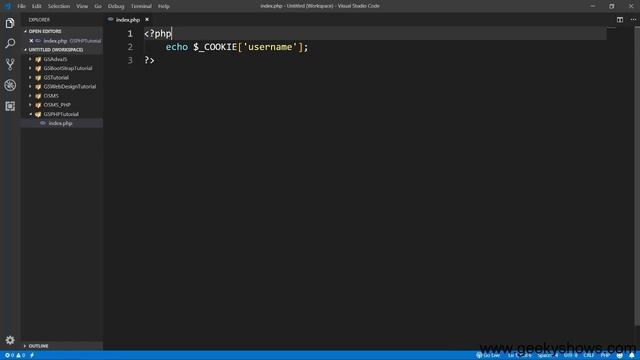The height and width of the screenshot is (360, 640).
Task: Click line number 2 in the gutter
Action: (130, 47)
